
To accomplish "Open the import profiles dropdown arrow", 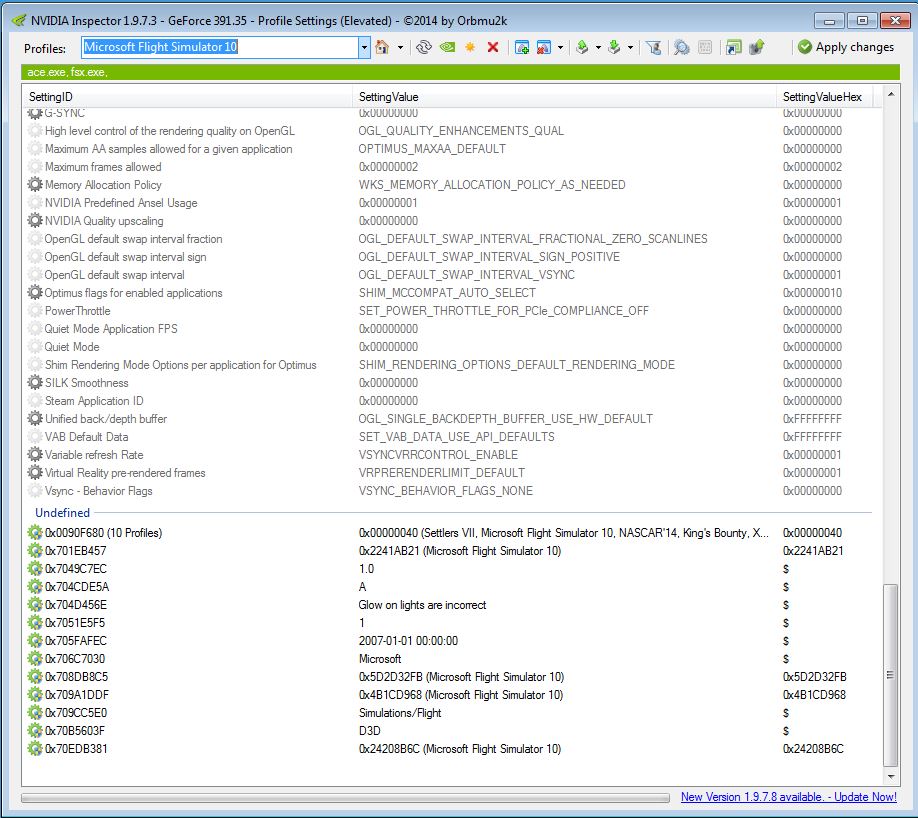I will pyautogui.click(x=631, y=47).
